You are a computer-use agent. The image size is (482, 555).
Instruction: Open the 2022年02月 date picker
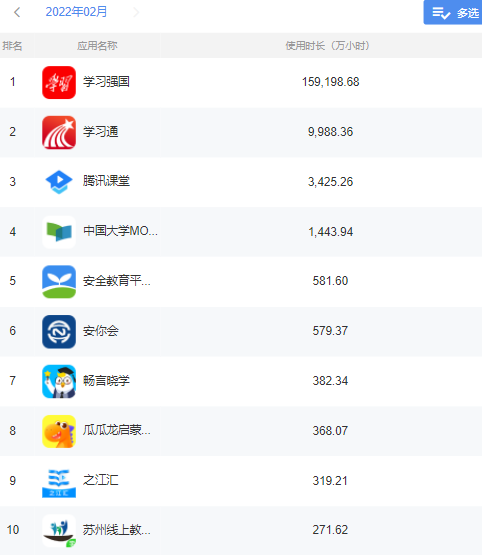coord(76,12)
